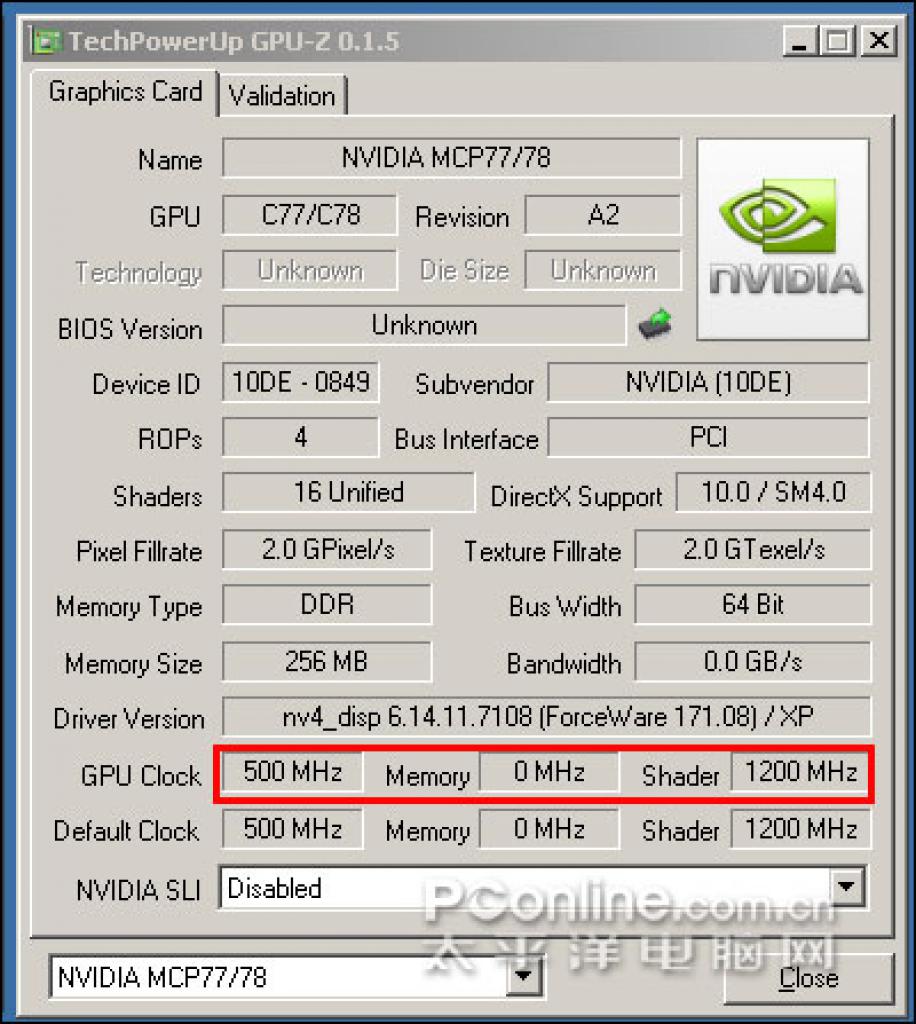Click the Texture Fillrate value 2.0 GTexel/s

(x=753, y=549)
